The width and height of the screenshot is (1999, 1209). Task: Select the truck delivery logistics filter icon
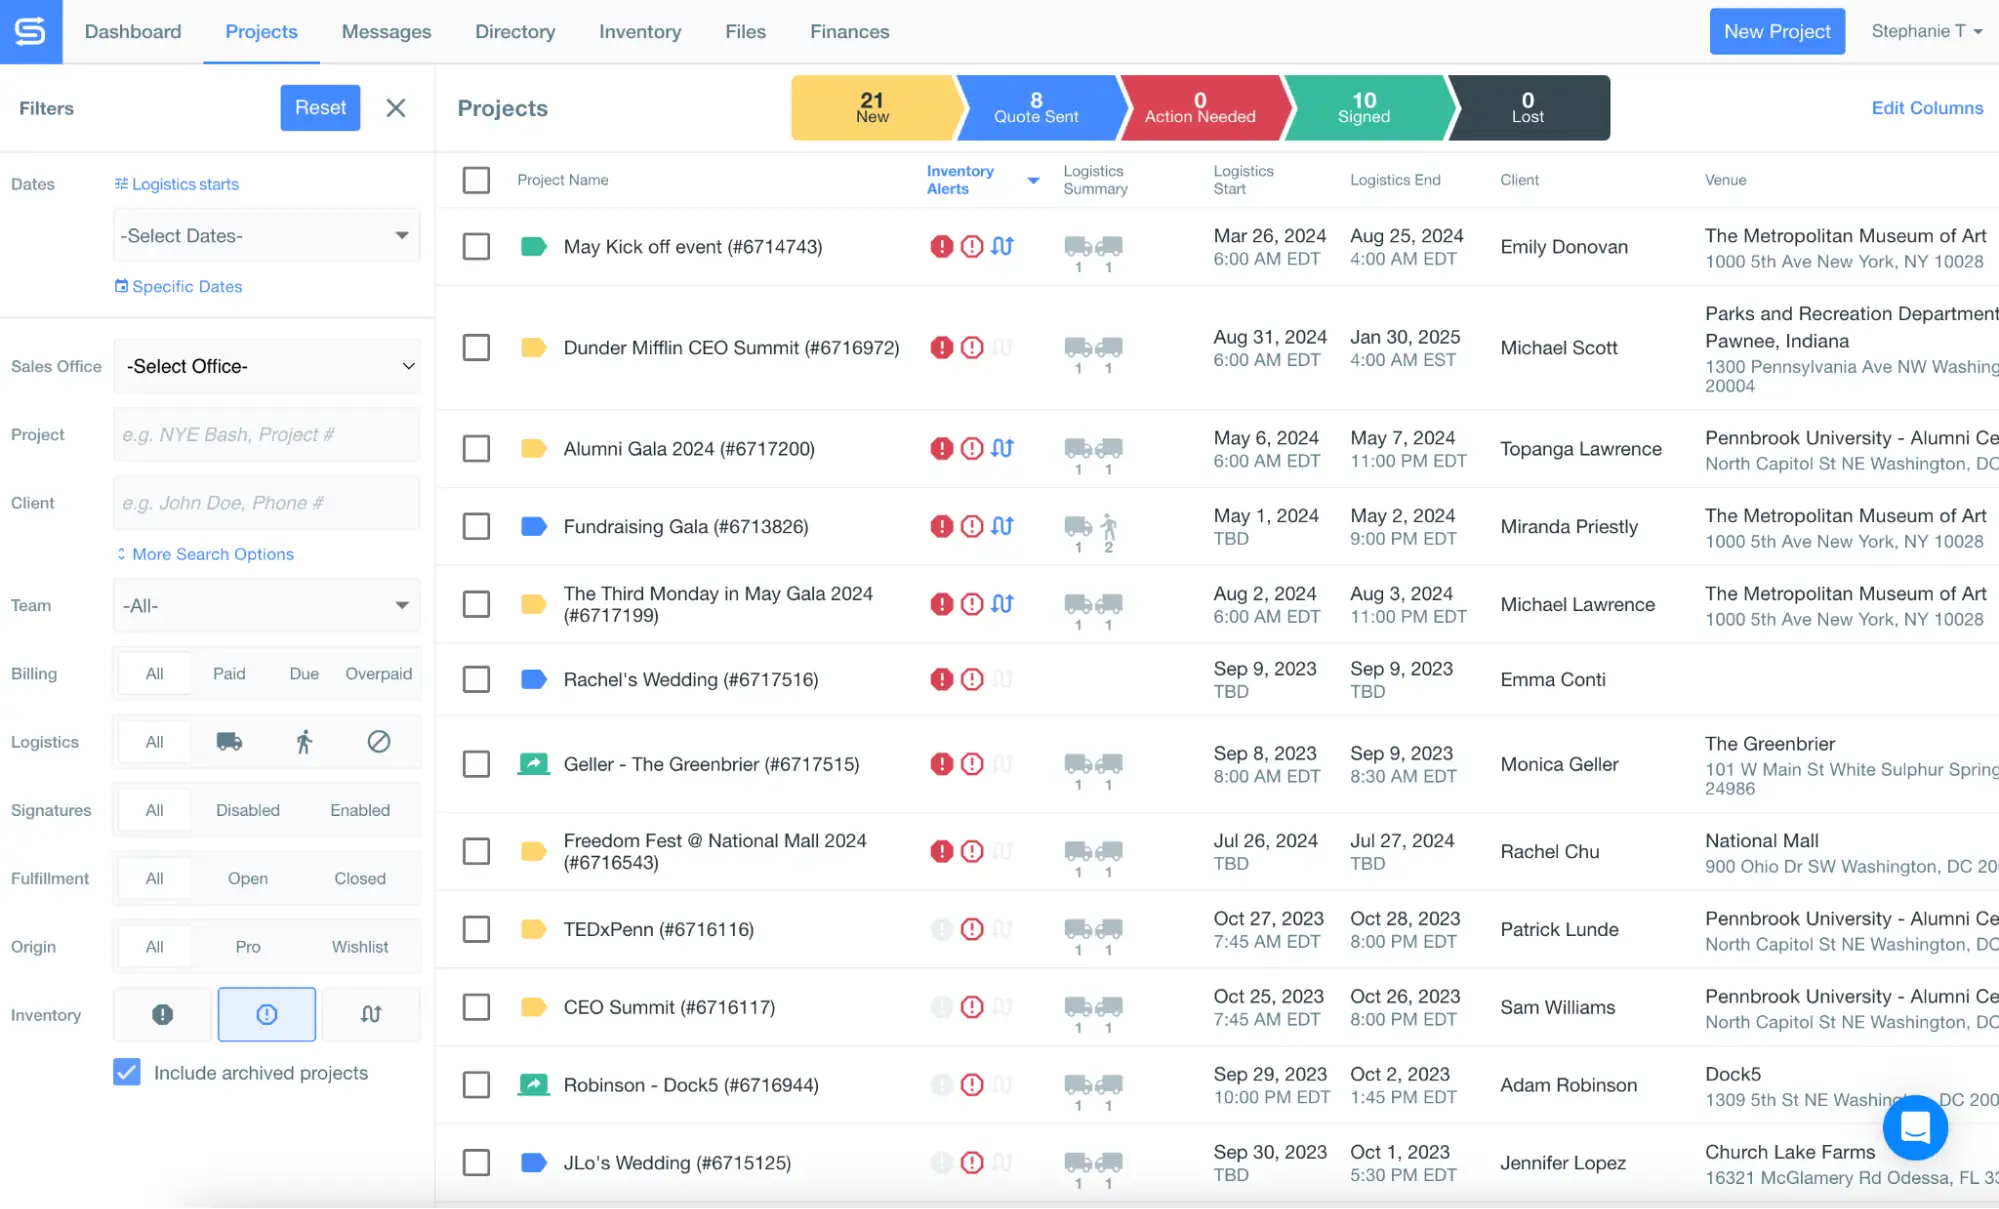tap(229, 742)
